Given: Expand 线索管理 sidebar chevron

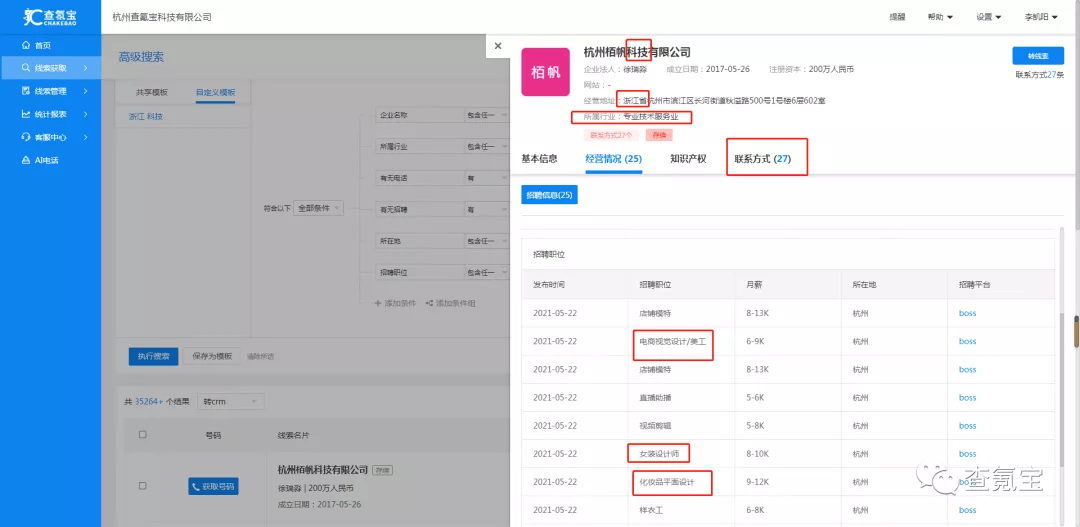Looking at the screenshot, I should pyautogui.click(x=86, y=91).
